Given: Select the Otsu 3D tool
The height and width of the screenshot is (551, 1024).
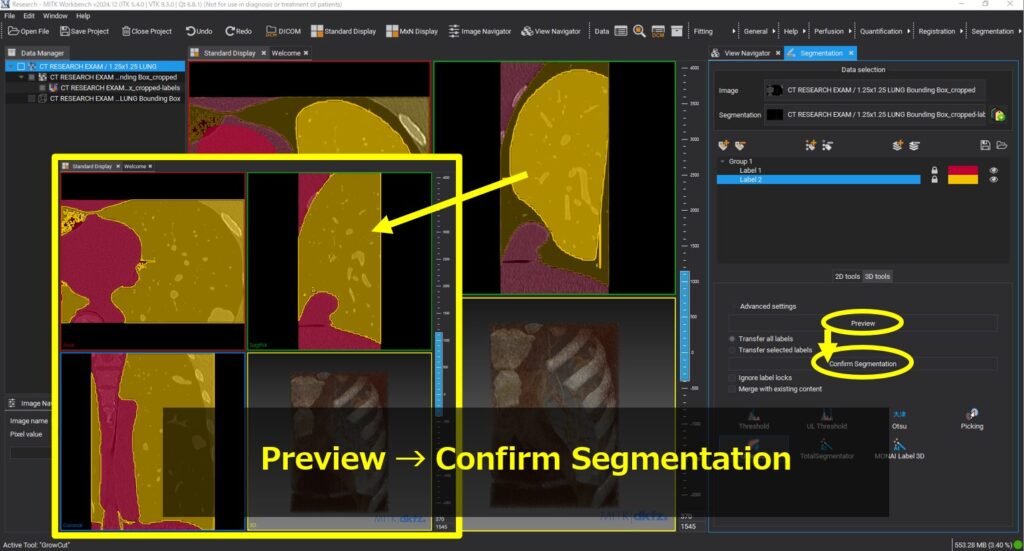Looking at the screenshot, I should (x=899, y=419).
